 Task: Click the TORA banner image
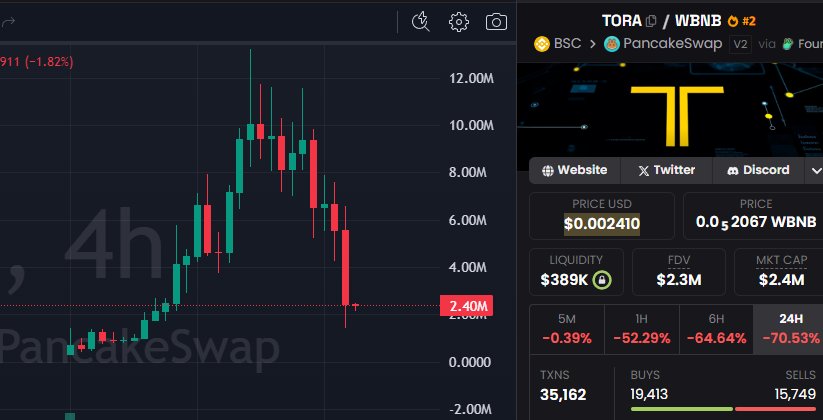click(x=670, y=108)
